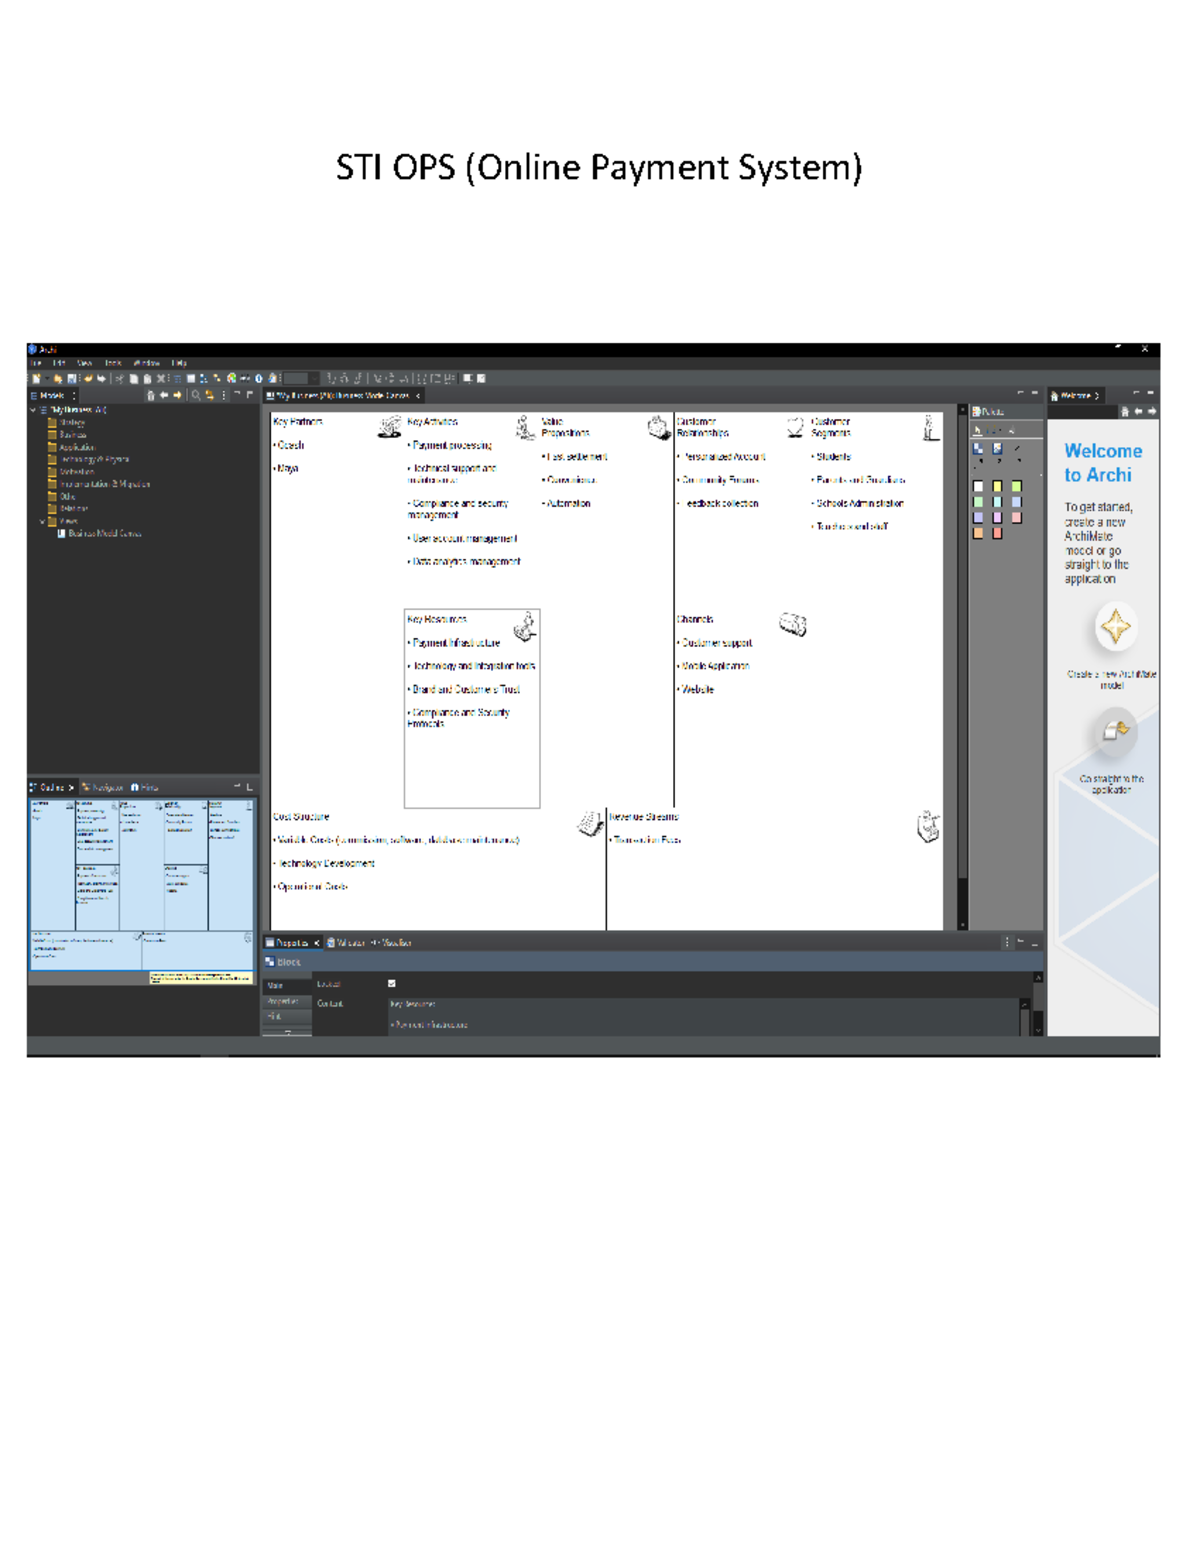
Task: Open the Models tree view menu
Action: click(x=223, y=395)
